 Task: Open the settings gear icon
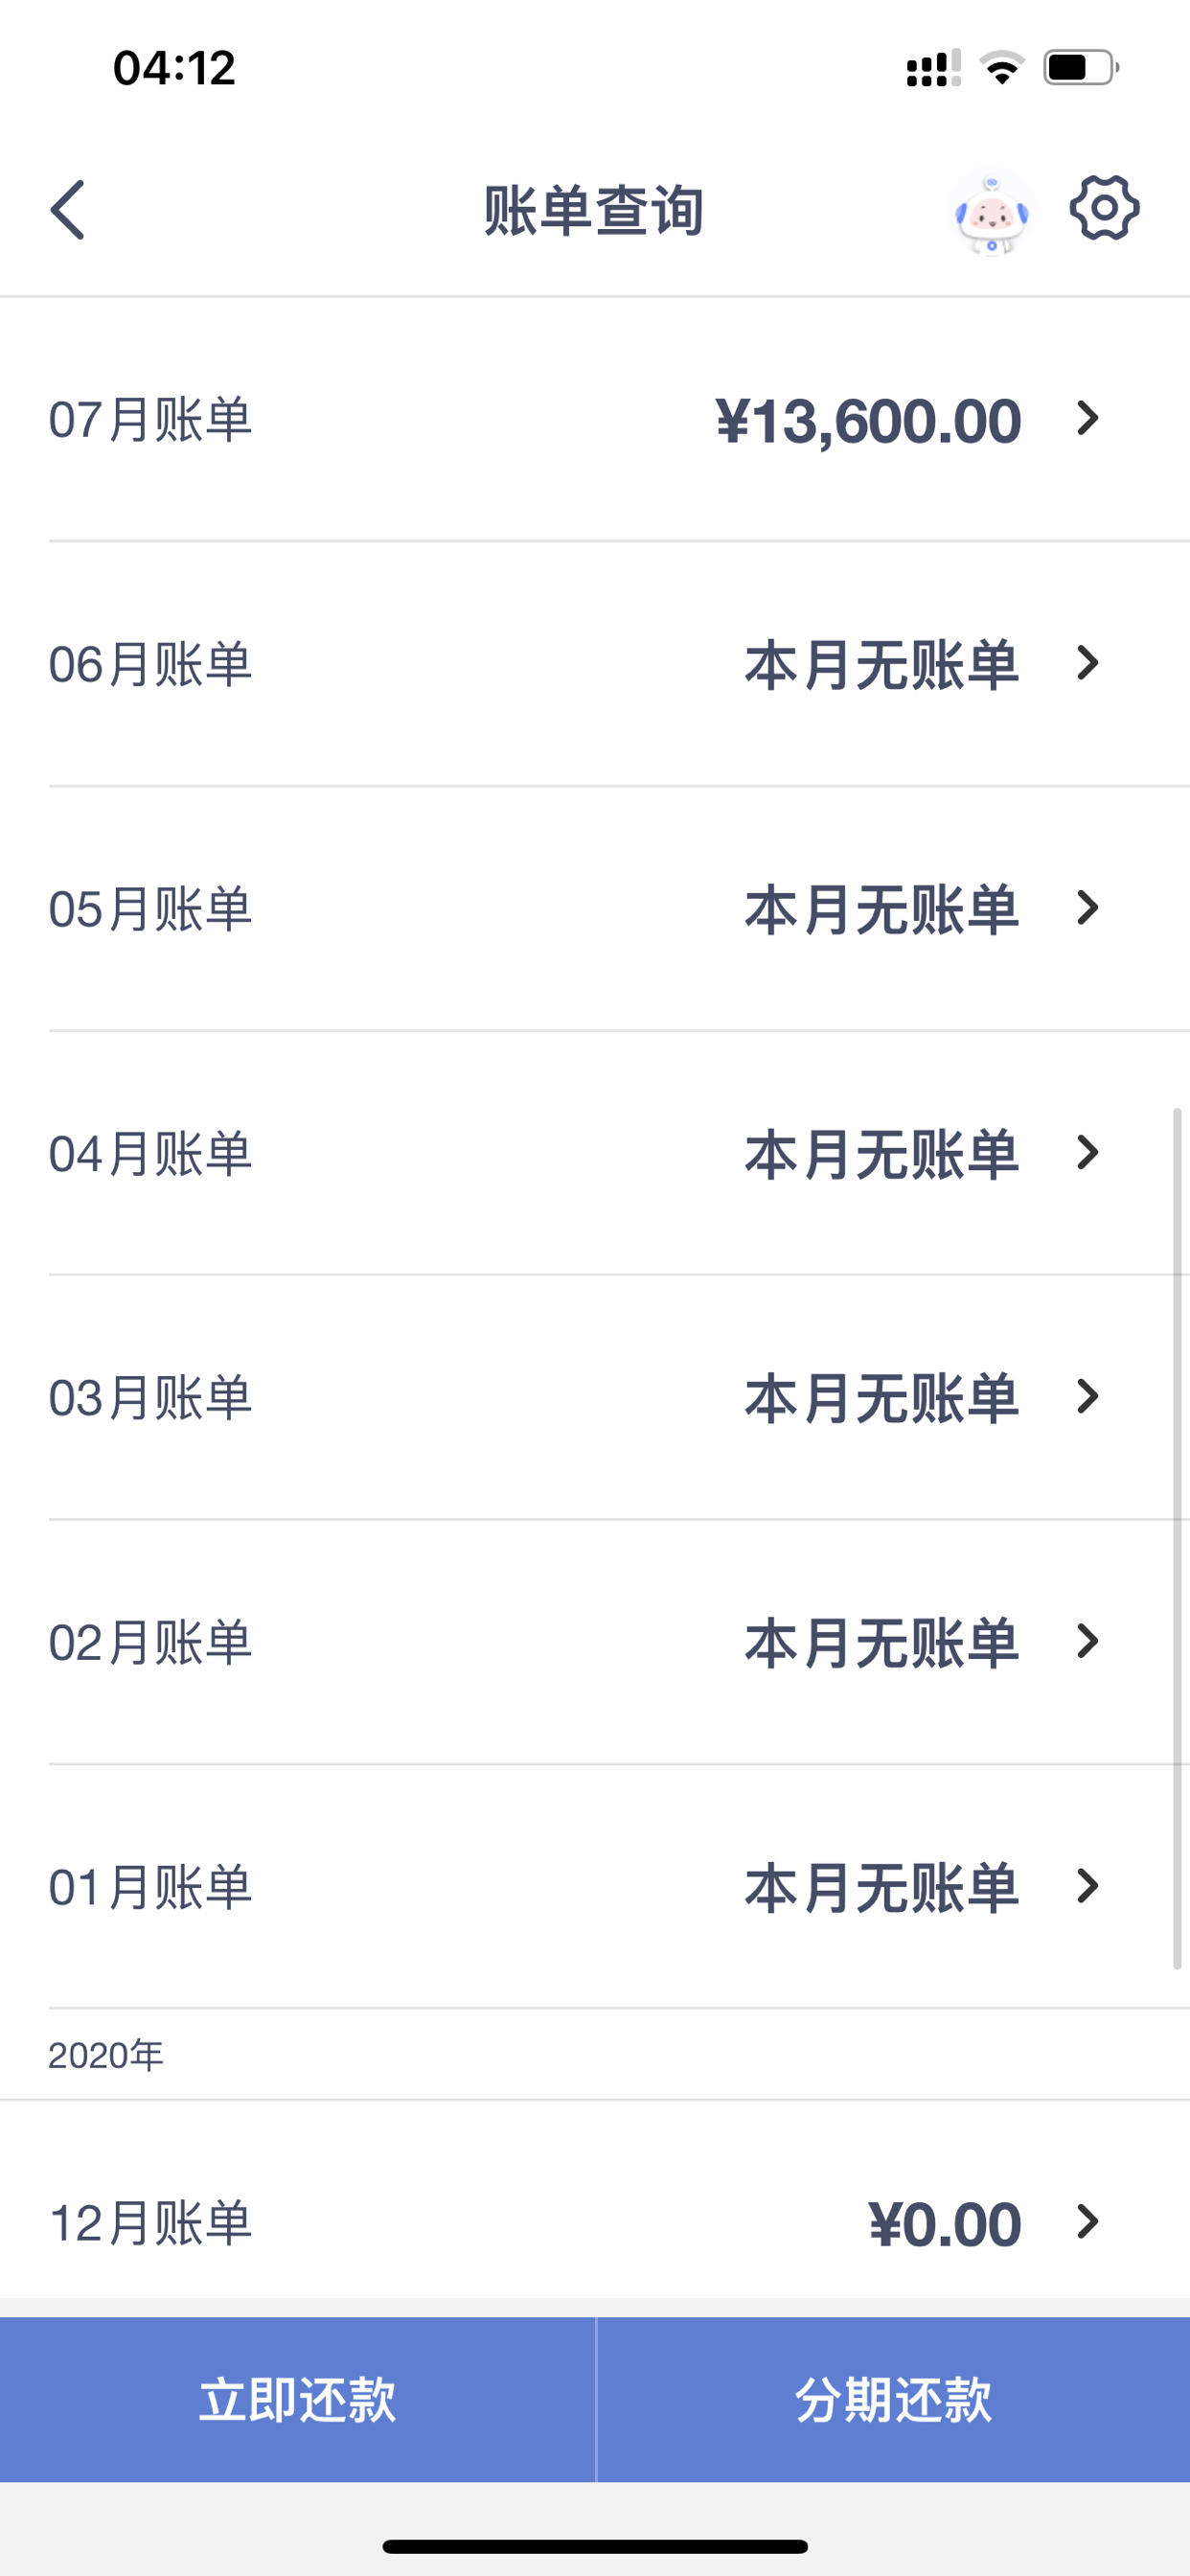coord(1104,208)
